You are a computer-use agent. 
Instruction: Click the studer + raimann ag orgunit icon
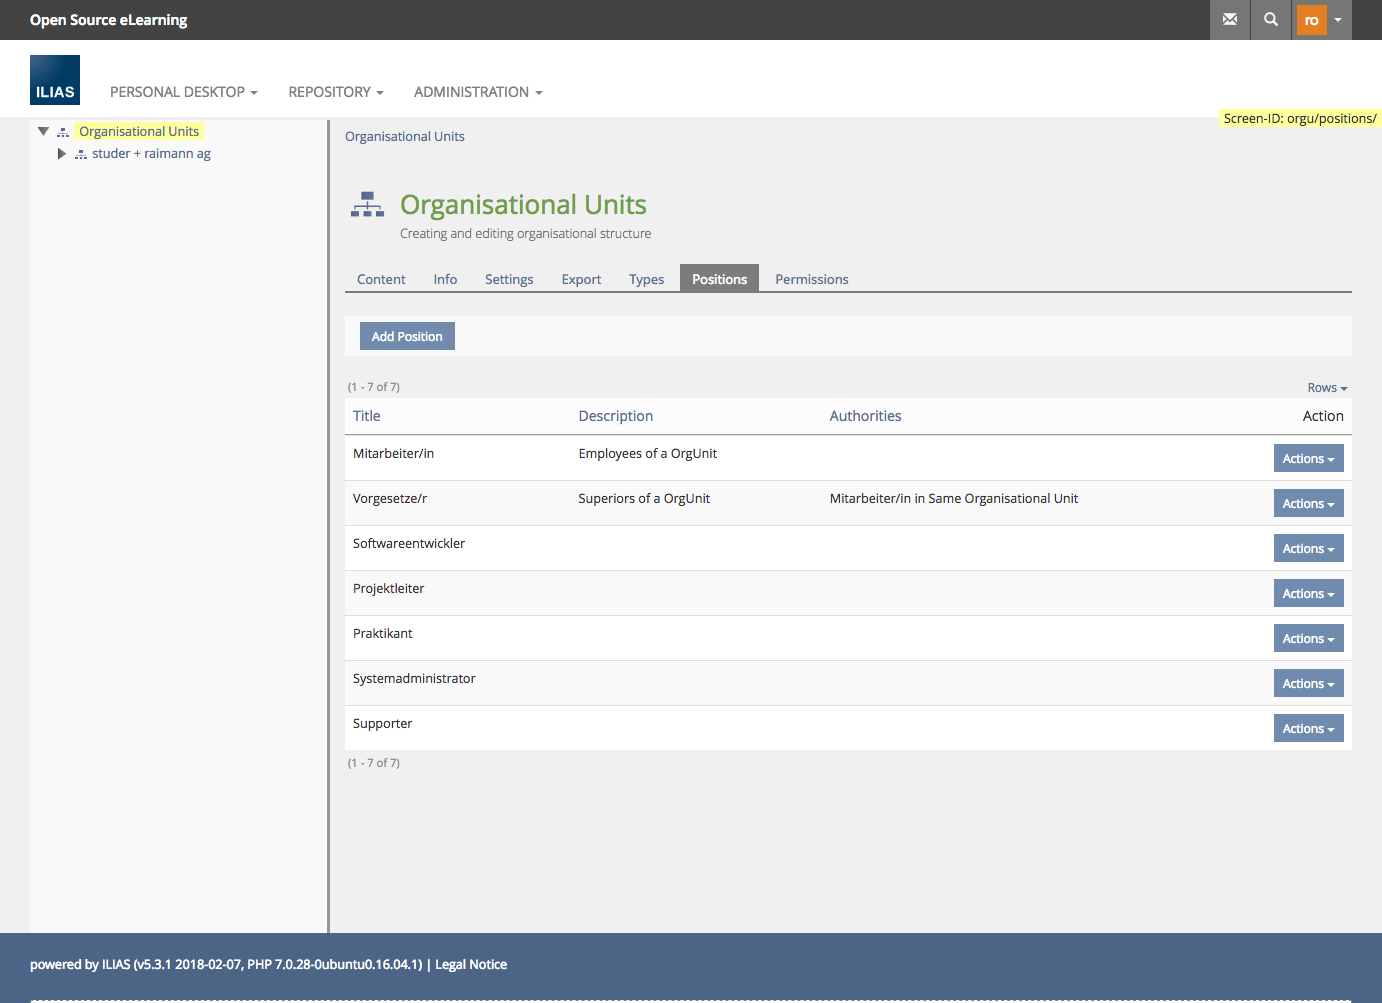coord(81,154)
